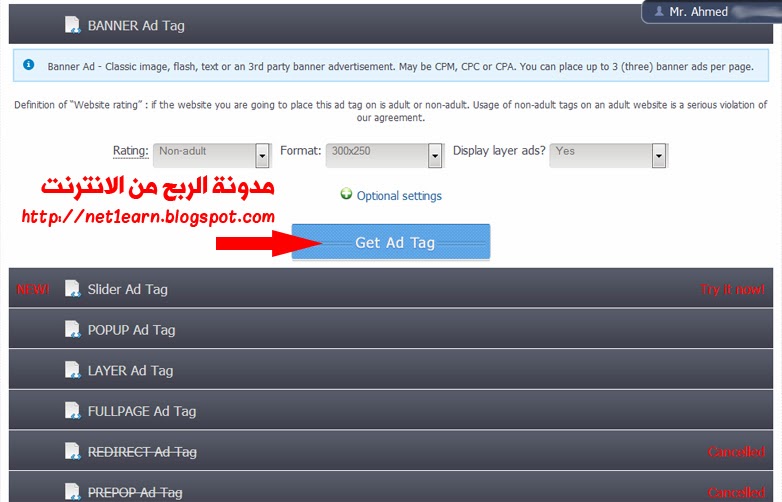The height and width of the screenshot is (502, 782).
Task: Collapse the BANNER Ad Tag header
Action: coord(391,24)
